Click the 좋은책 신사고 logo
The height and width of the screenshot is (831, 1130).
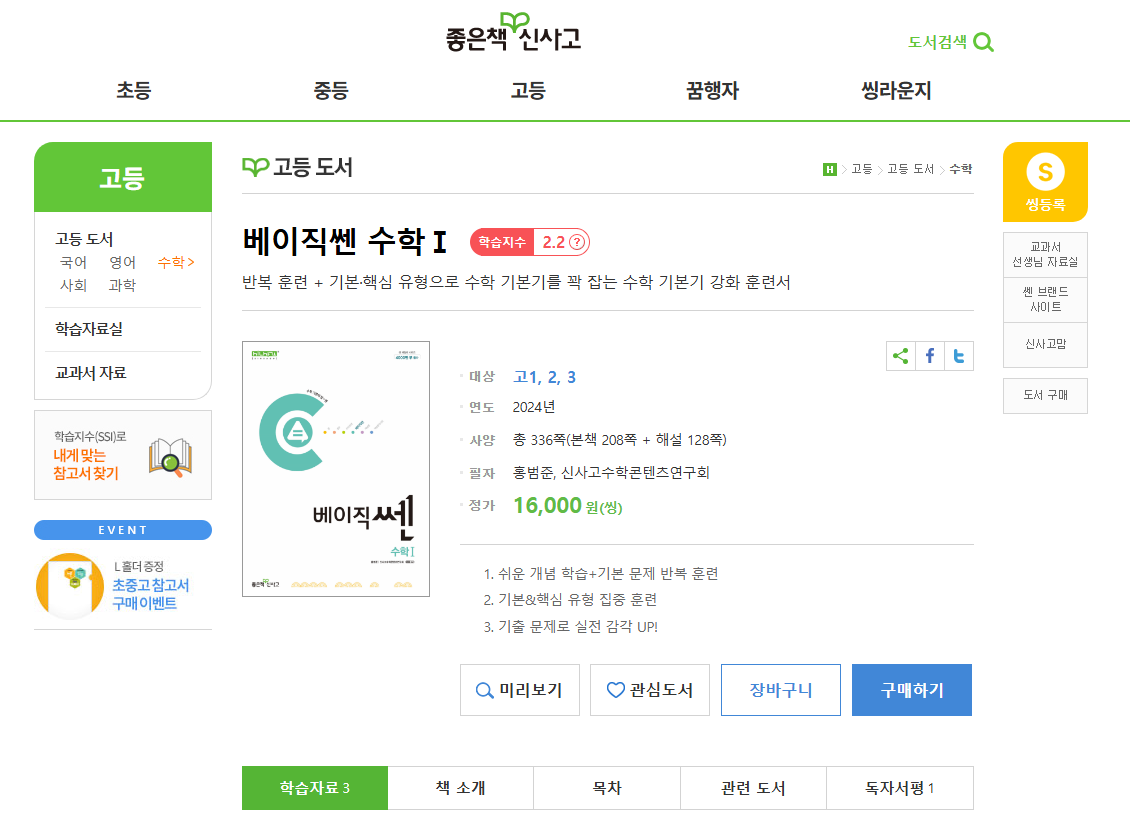[513, 33]
